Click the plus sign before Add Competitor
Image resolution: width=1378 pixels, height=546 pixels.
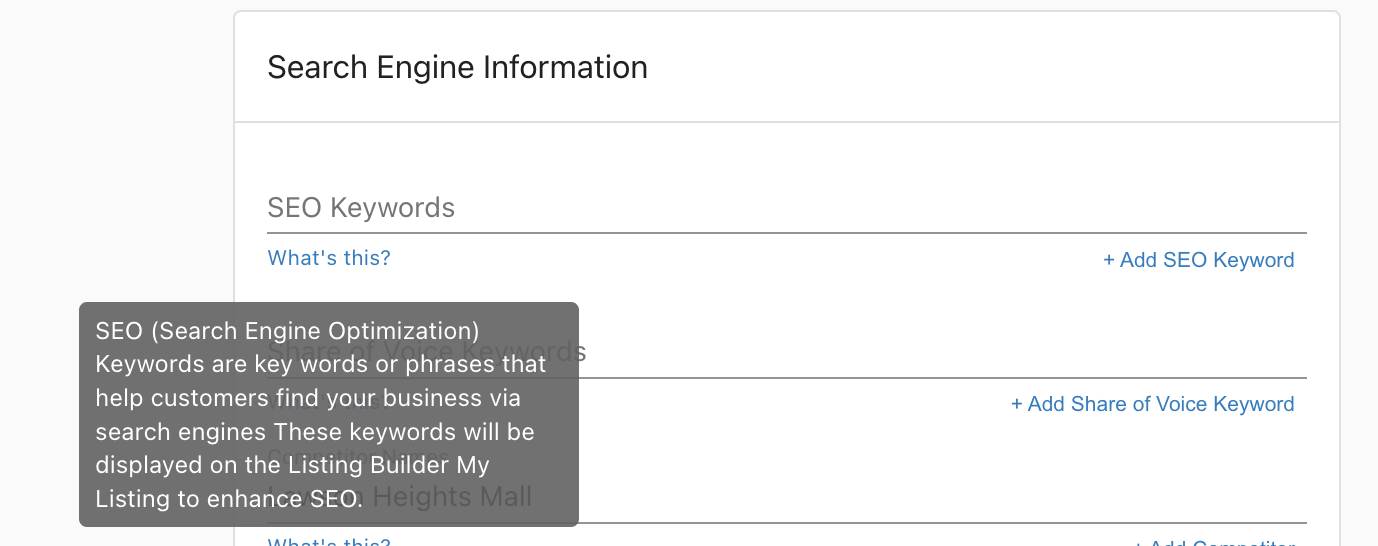(1141, 543)
